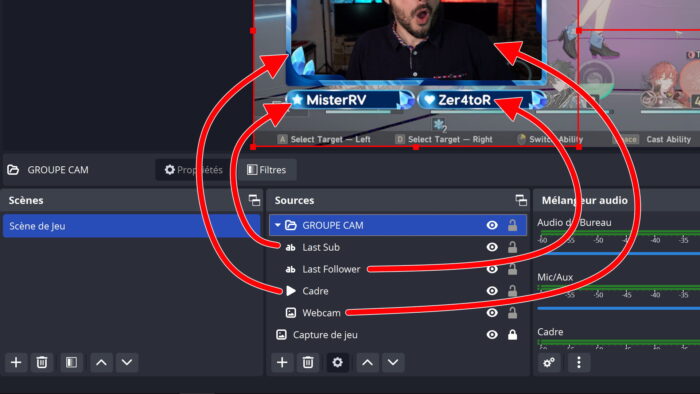The height and width of the screenshot is (394, 700).
Task: Pop out the Sources dock panel
Action: pos(521,200)
